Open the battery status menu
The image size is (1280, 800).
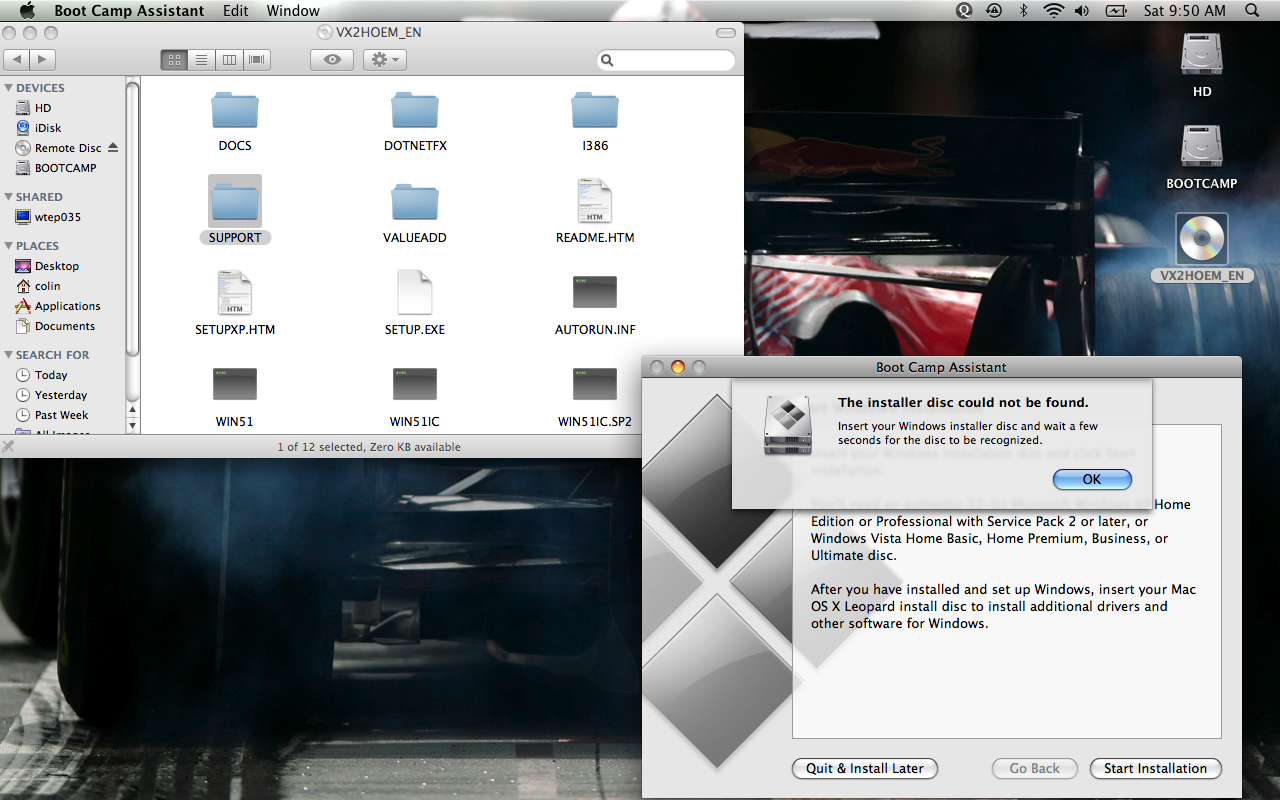pos(1115,11)
